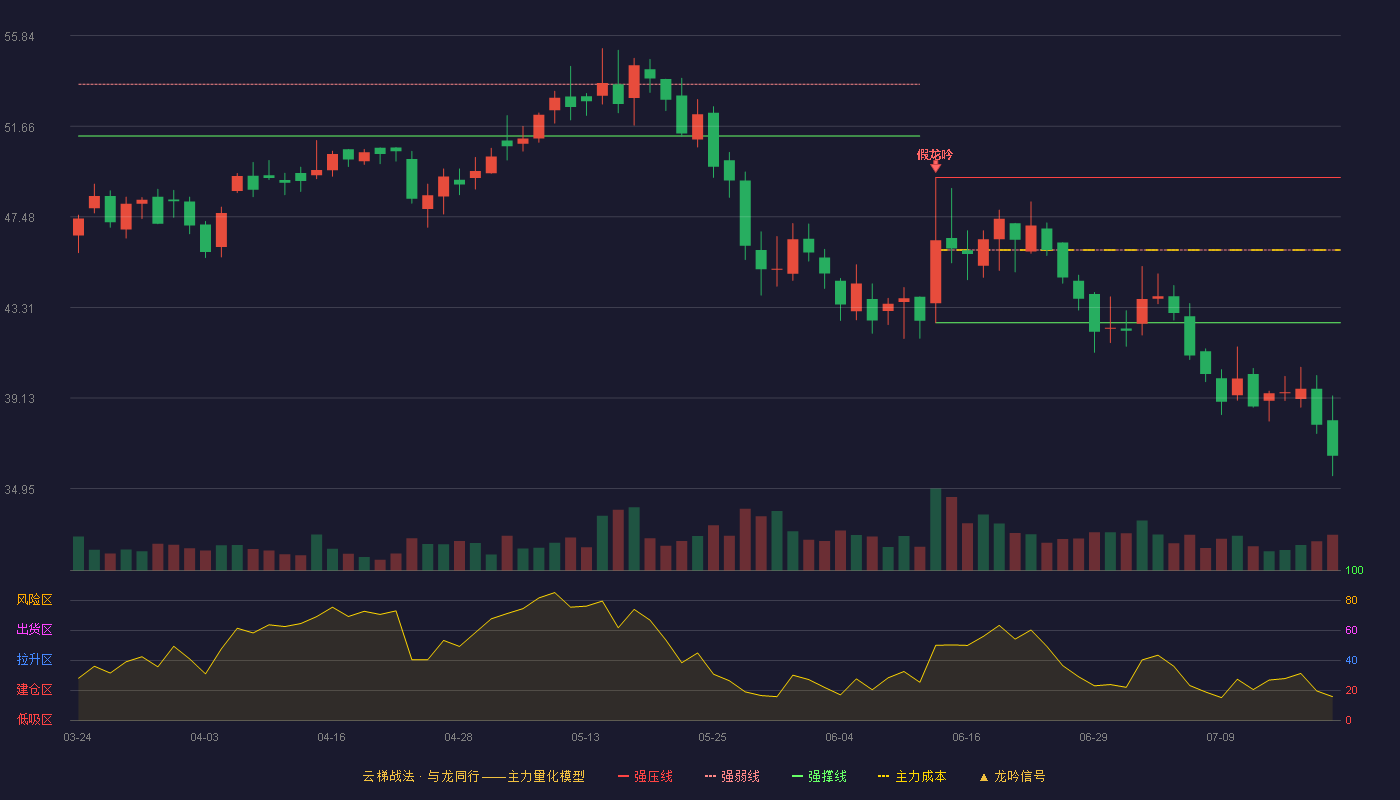Screen dimensions: 1400x800
Task: Click the 20 indicator scale value
Action: [x=1351, y=691]
